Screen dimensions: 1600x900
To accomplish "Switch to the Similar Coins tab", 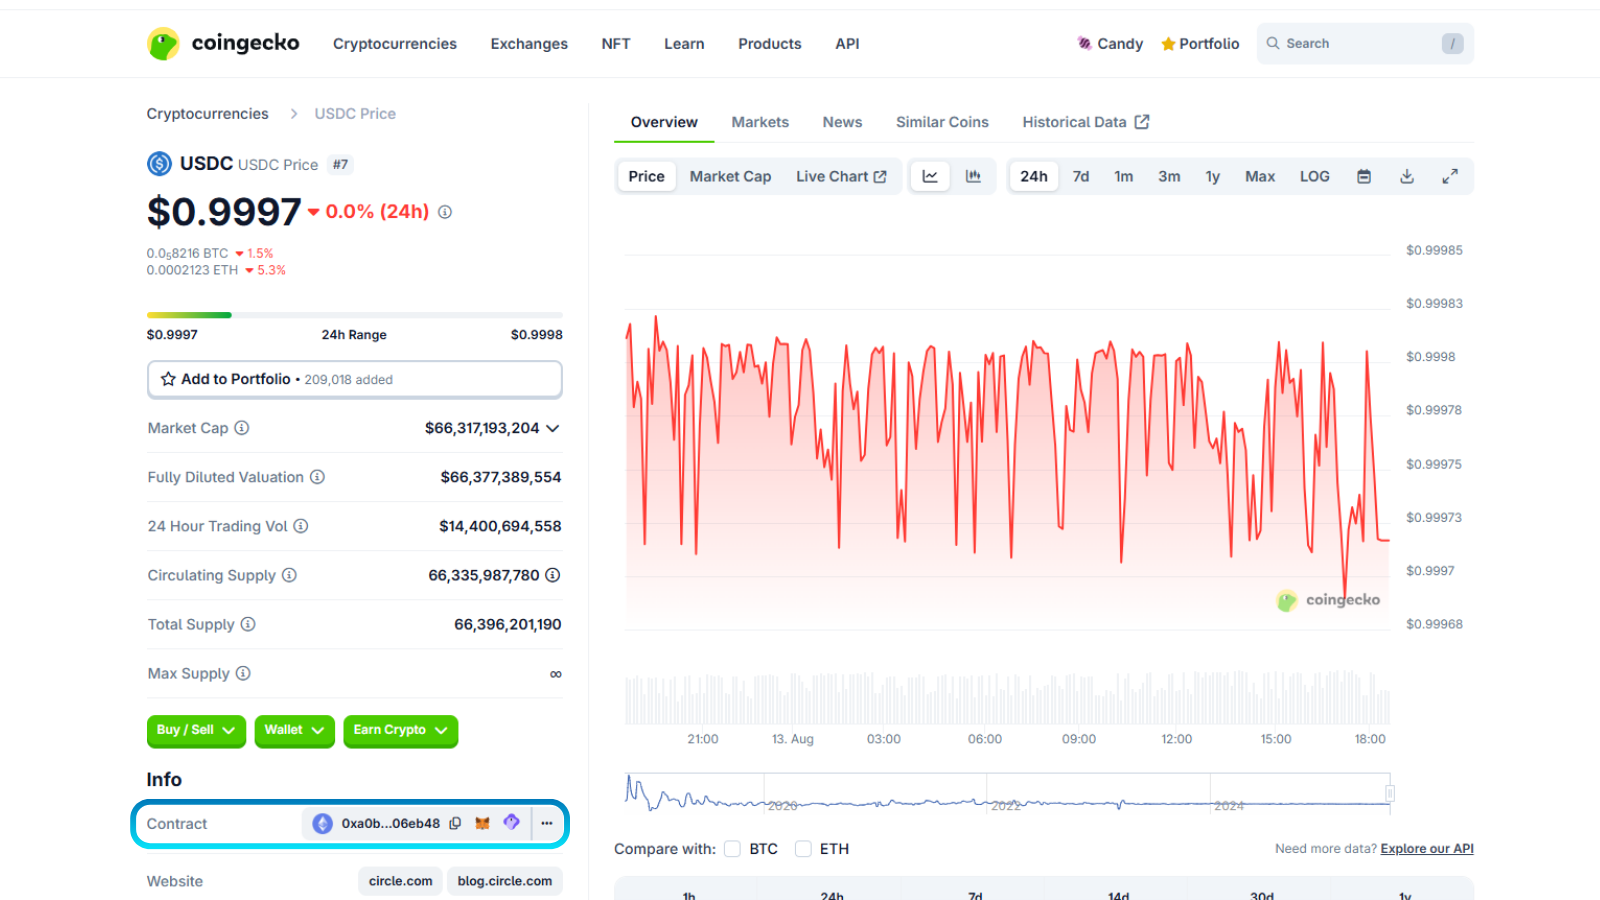I will pyautogui.click(x=942, y=122).
